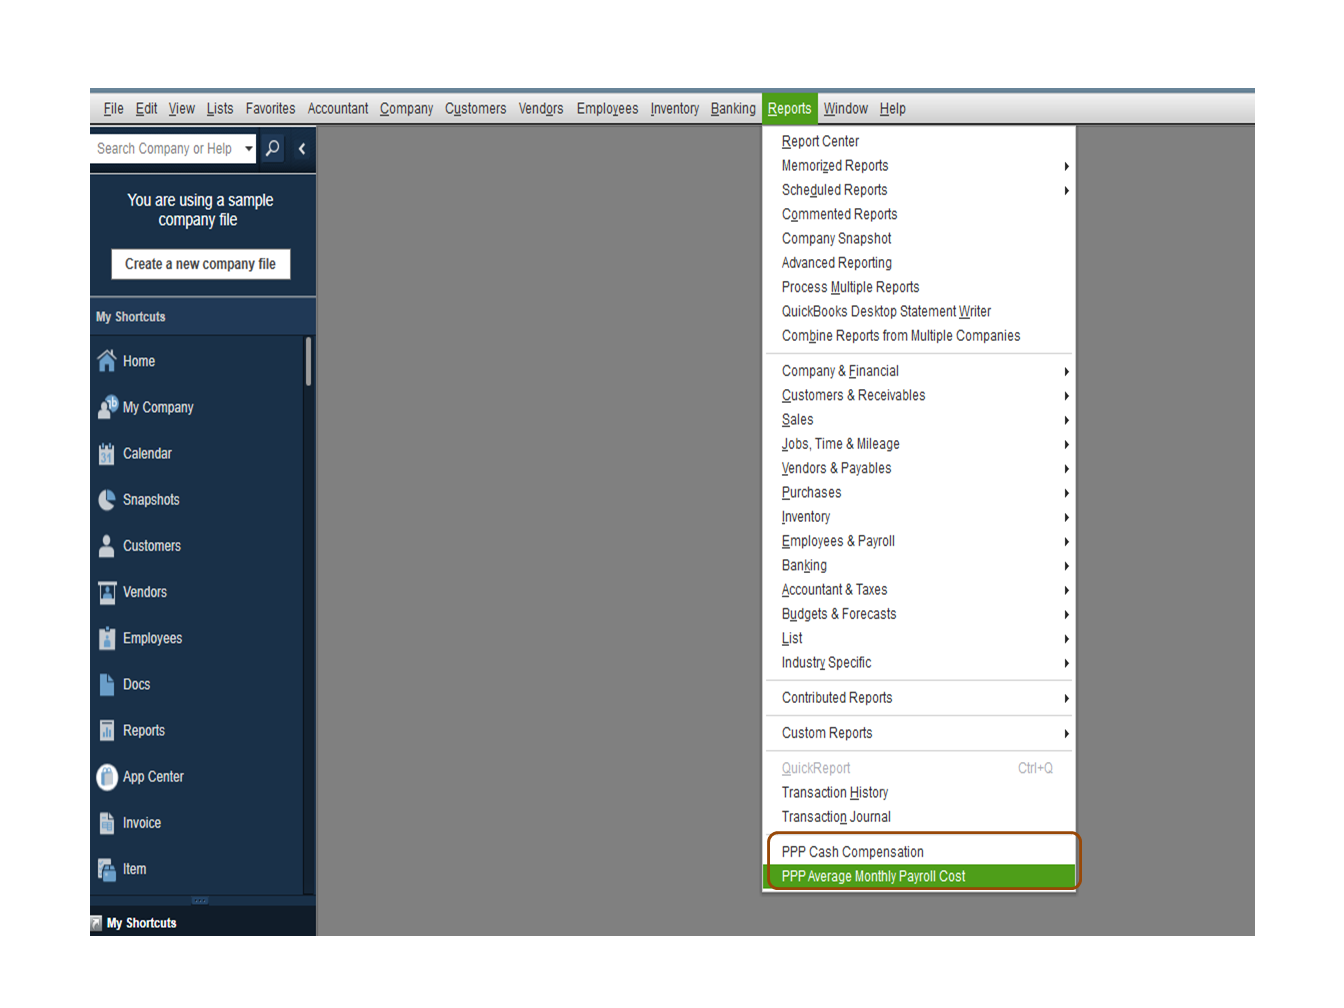Expand Custom Reports submenu

[1066, 733]
